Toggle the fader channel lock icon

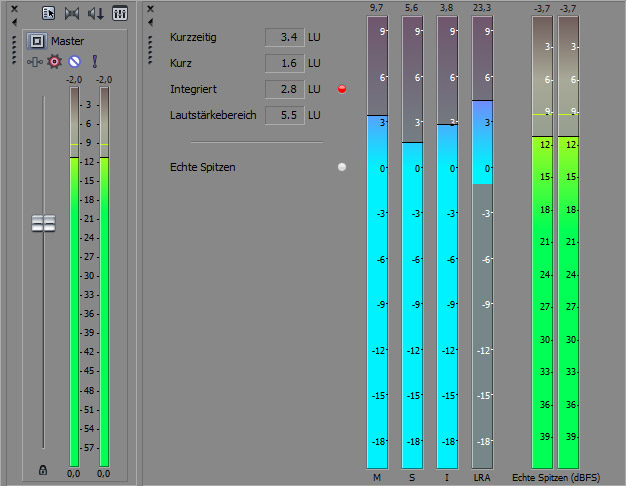tap(43, 469)
